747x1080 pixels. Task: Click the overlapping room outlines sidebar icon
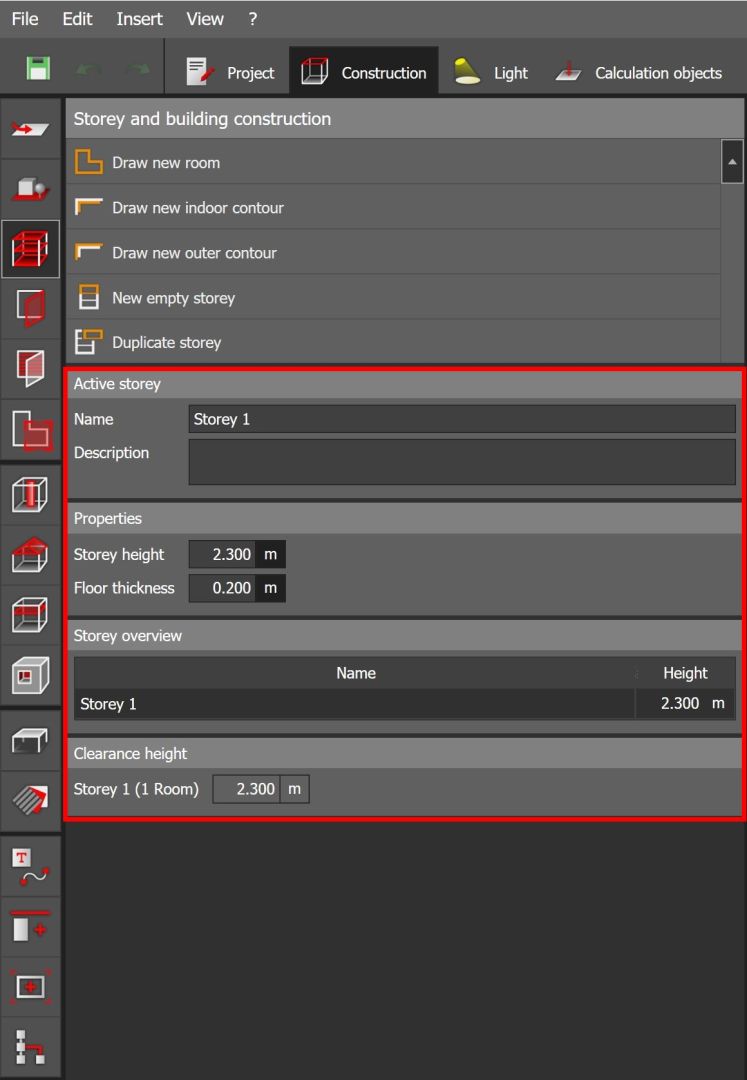click(x=30, y=430)
